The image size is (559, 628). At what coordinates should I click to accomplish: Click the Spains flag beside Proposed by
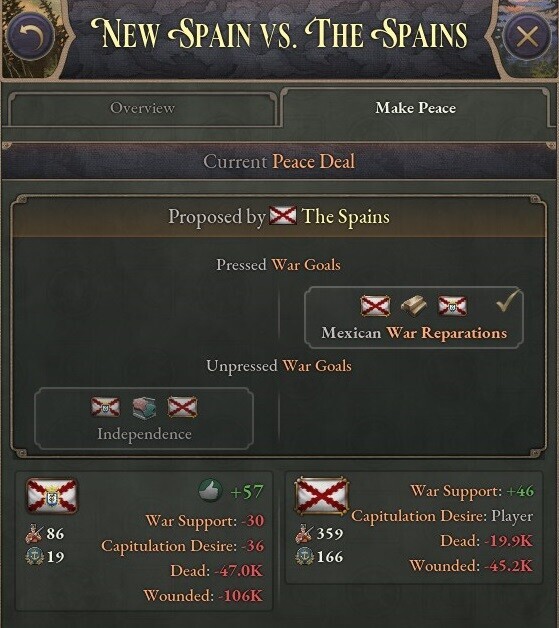click(283, 216)
